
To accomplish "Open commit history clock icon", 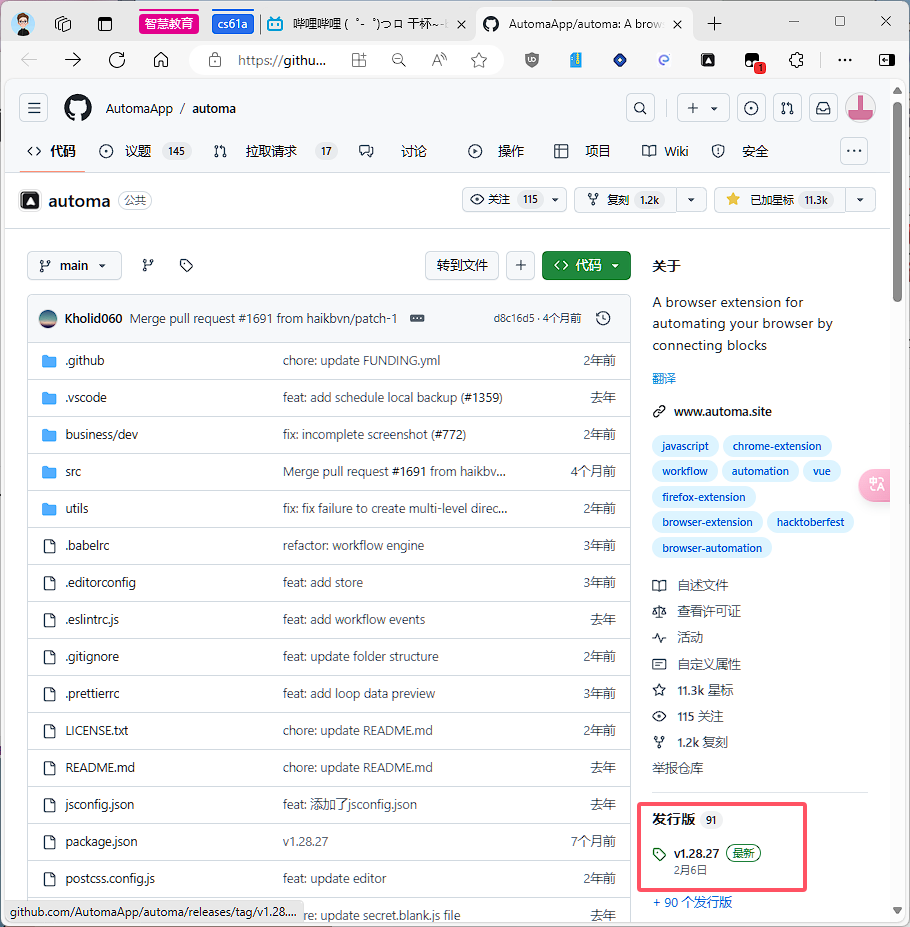I will tap(603, 319).
